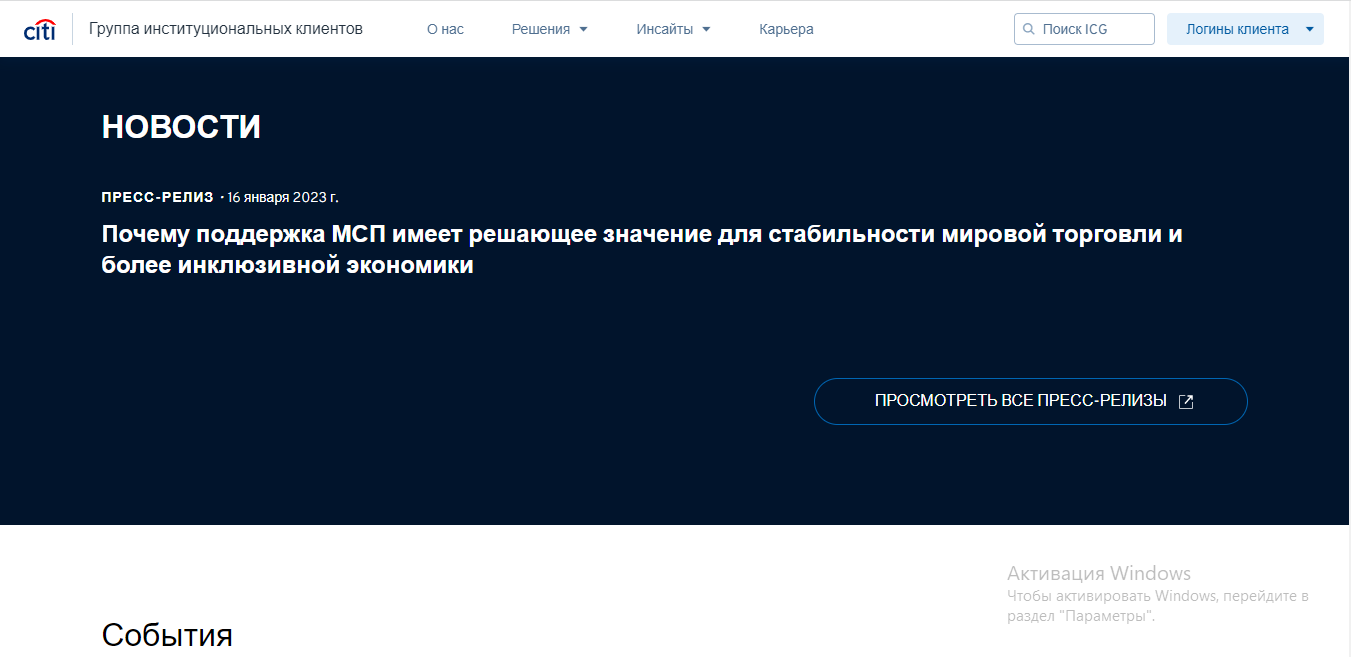
Task: Select the Решения navigation label
Action: point(540,30)
